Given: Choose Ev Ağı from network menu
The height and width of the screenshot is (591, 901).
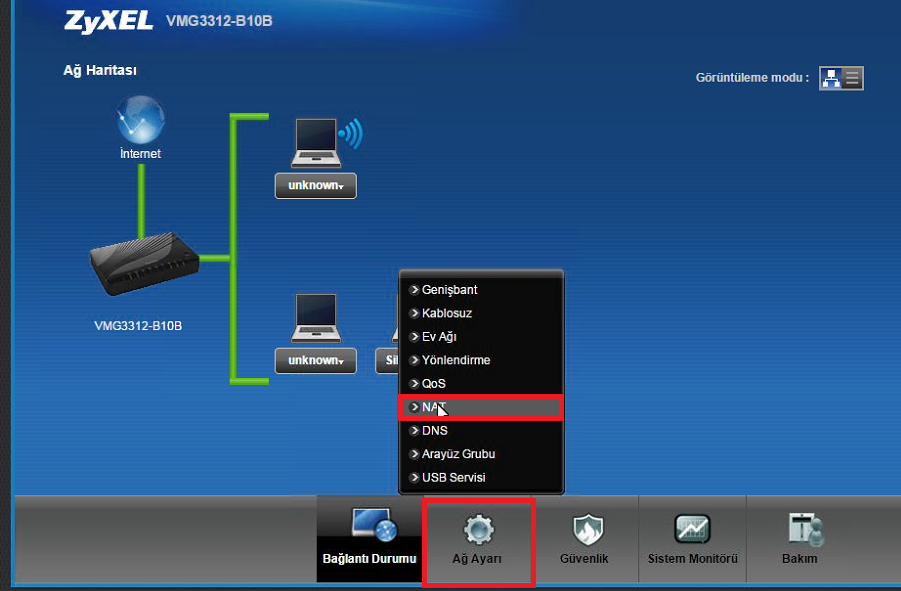Looking at the screenshot, I should (482, 337).
